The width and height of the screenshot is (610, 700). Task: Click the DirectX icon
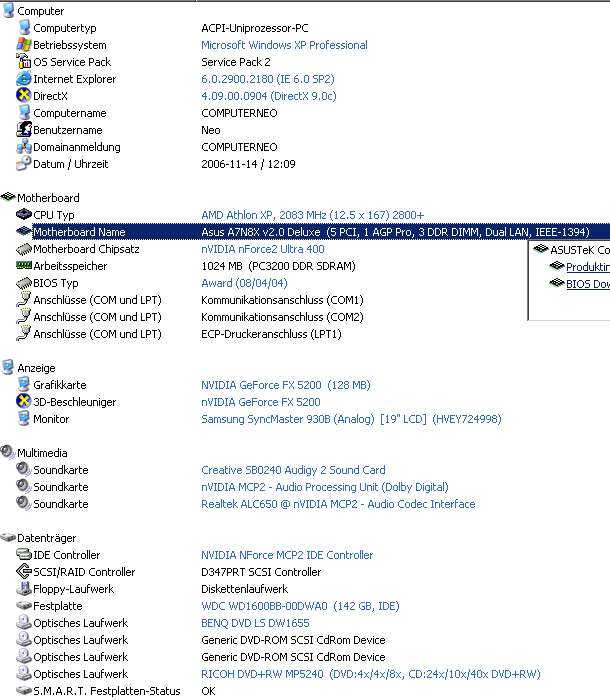pyautogui.click(x=24, y=96)
